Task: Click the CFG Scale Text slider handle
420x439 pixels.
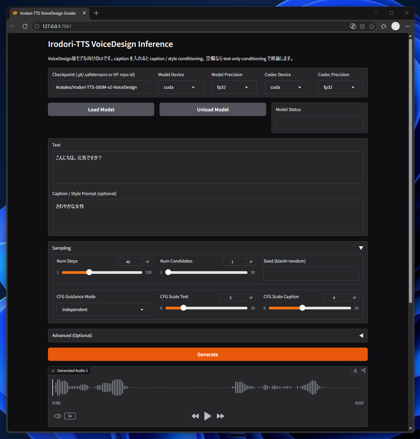Action: click(x=183, y=308)
